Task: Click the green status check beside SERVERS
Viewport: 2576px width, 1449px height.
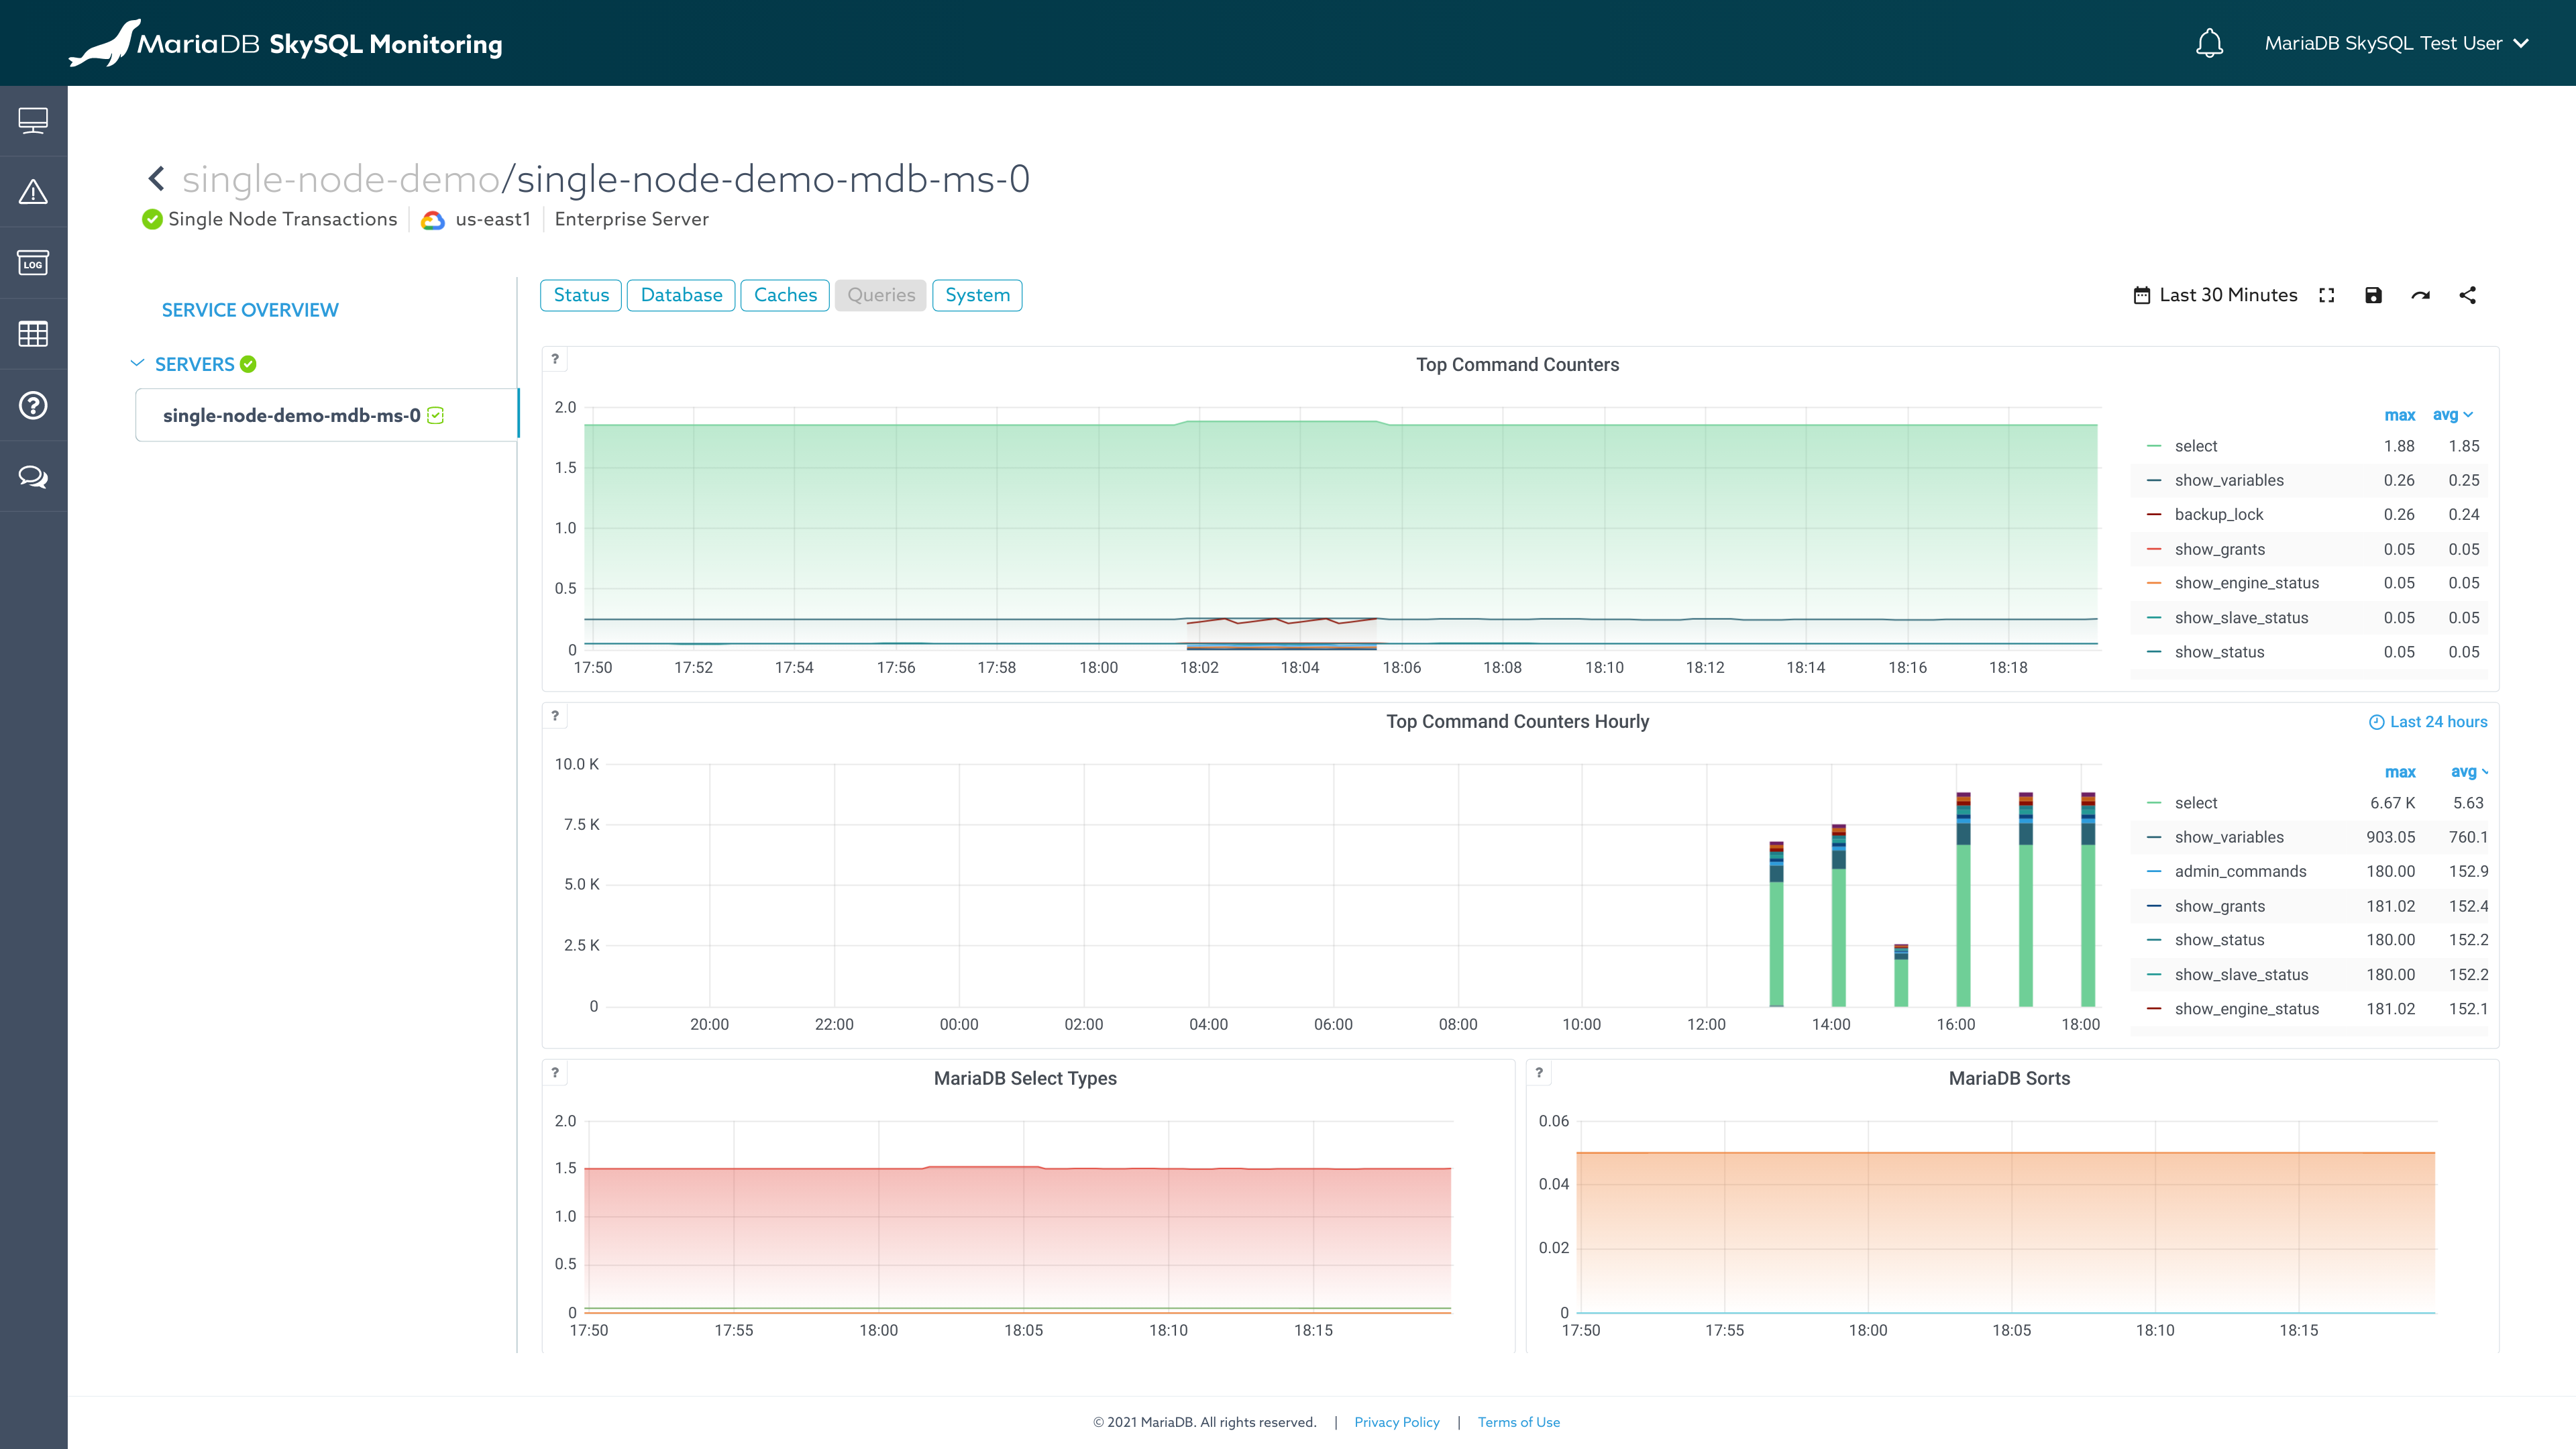Action: (x=248, y=364)
